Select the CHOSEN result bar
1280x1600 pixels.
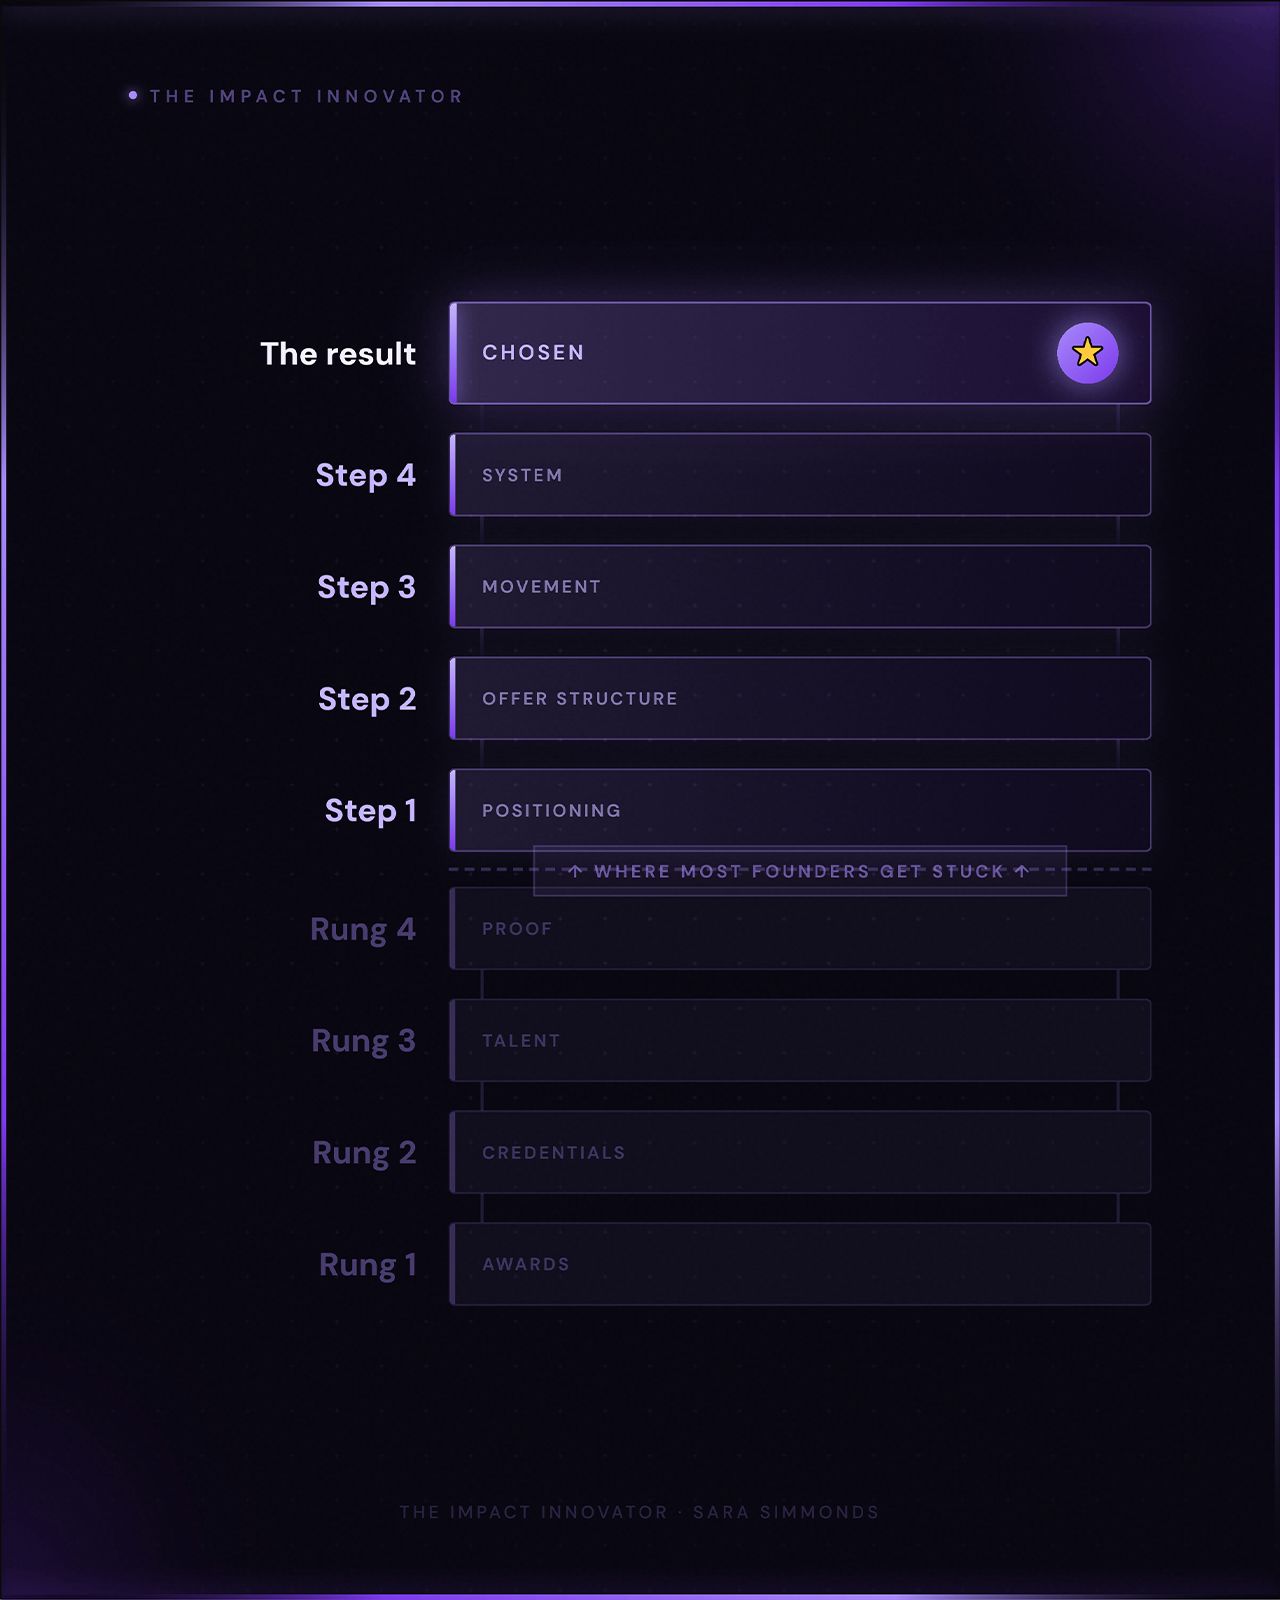[800, 353]
